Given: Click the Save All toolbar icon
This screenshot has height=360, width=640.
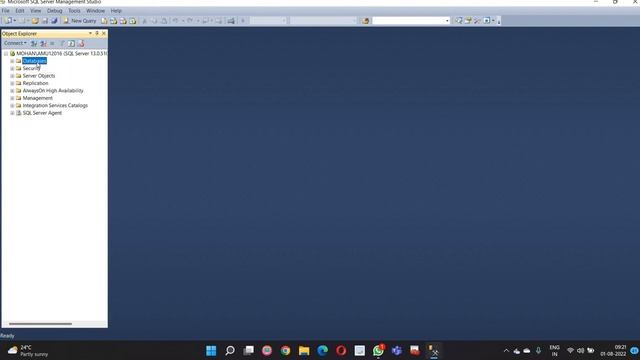Looking at the screenshot, I should coord(54,20).
